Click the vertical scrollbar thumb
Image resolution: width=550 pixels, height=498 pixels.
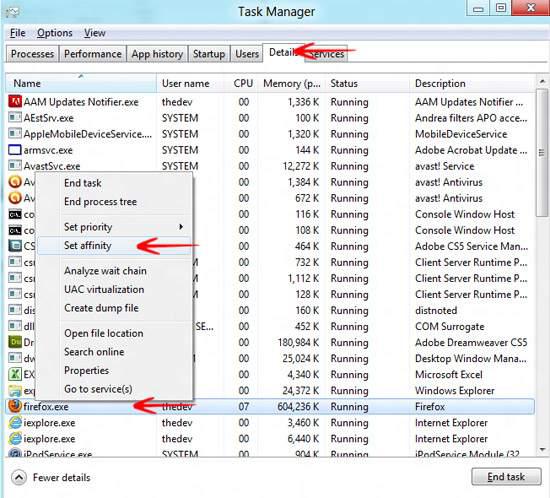click(542, 153)
